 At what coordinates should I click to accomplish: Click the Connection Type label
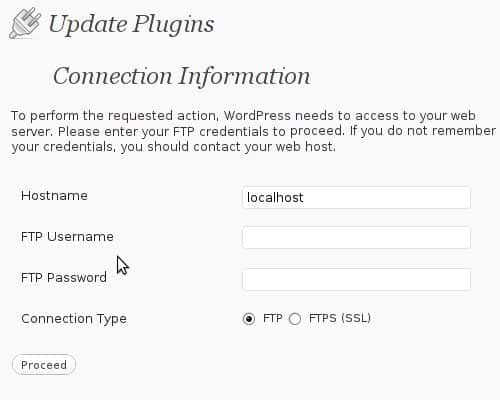pos(74,319)
